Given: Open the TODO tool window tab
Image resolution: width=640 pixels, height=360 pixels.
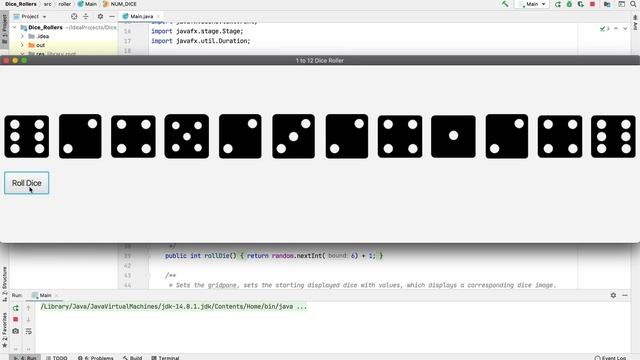Looking at the screenshot, I should click(57, 358).
